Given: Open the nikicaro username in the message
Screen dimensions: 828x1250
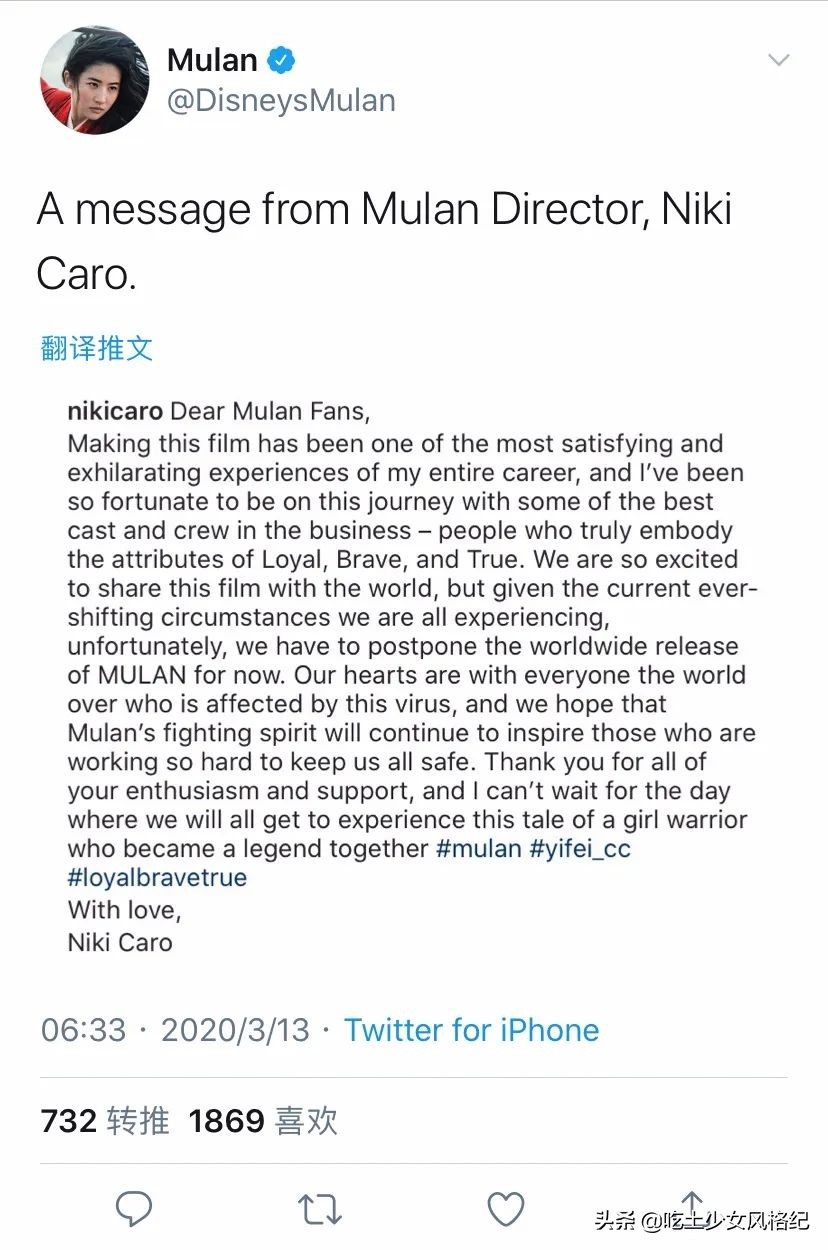Looking at the screenshot, I should 116,411.
